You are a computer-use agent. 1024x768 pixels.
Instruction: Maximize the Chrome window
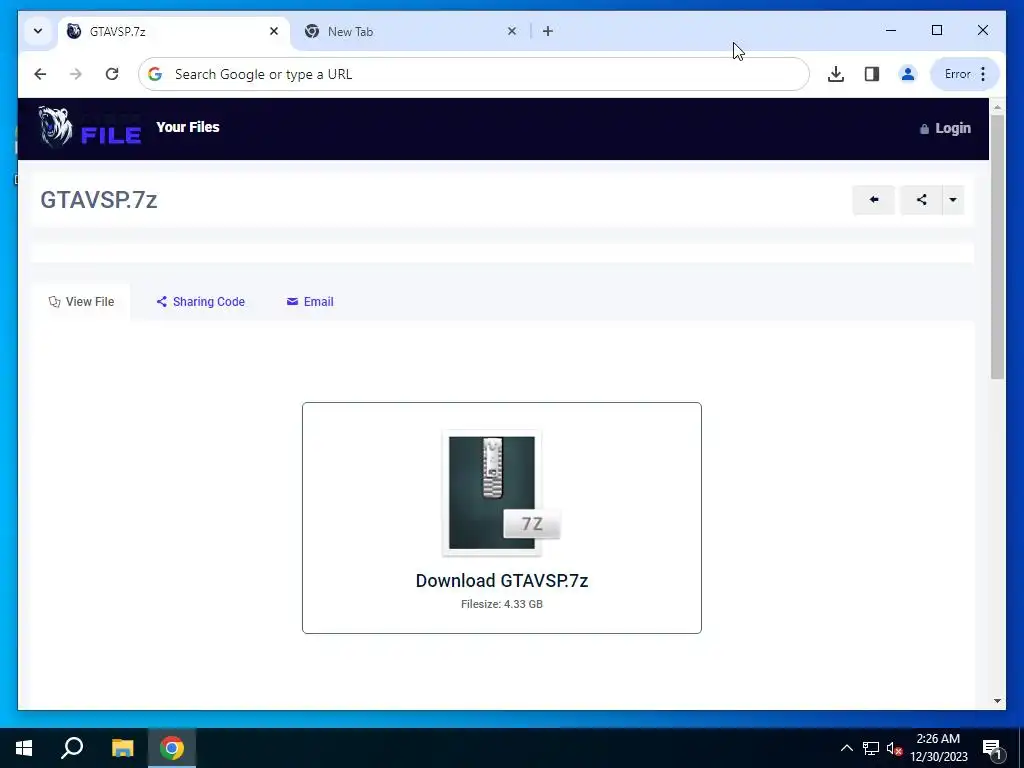click(x=936, y=30)
